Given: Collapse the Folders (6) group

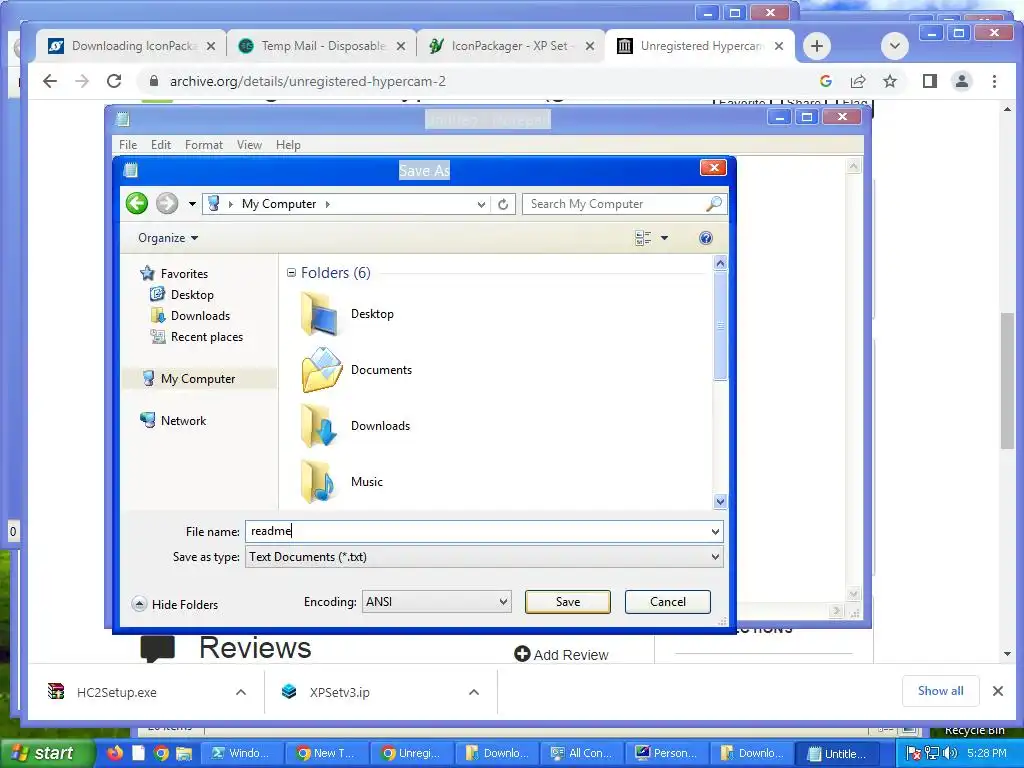Looking at the screenshot, I should [291, 272].
